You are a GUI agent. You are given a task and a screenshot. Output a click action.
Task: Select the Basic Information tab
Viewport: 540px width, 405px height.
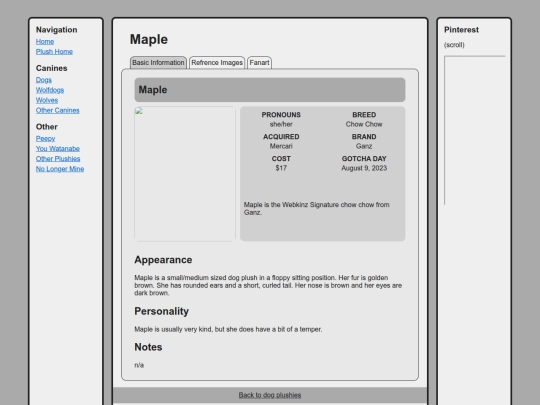pyautogui.click(x=158, y=63)
